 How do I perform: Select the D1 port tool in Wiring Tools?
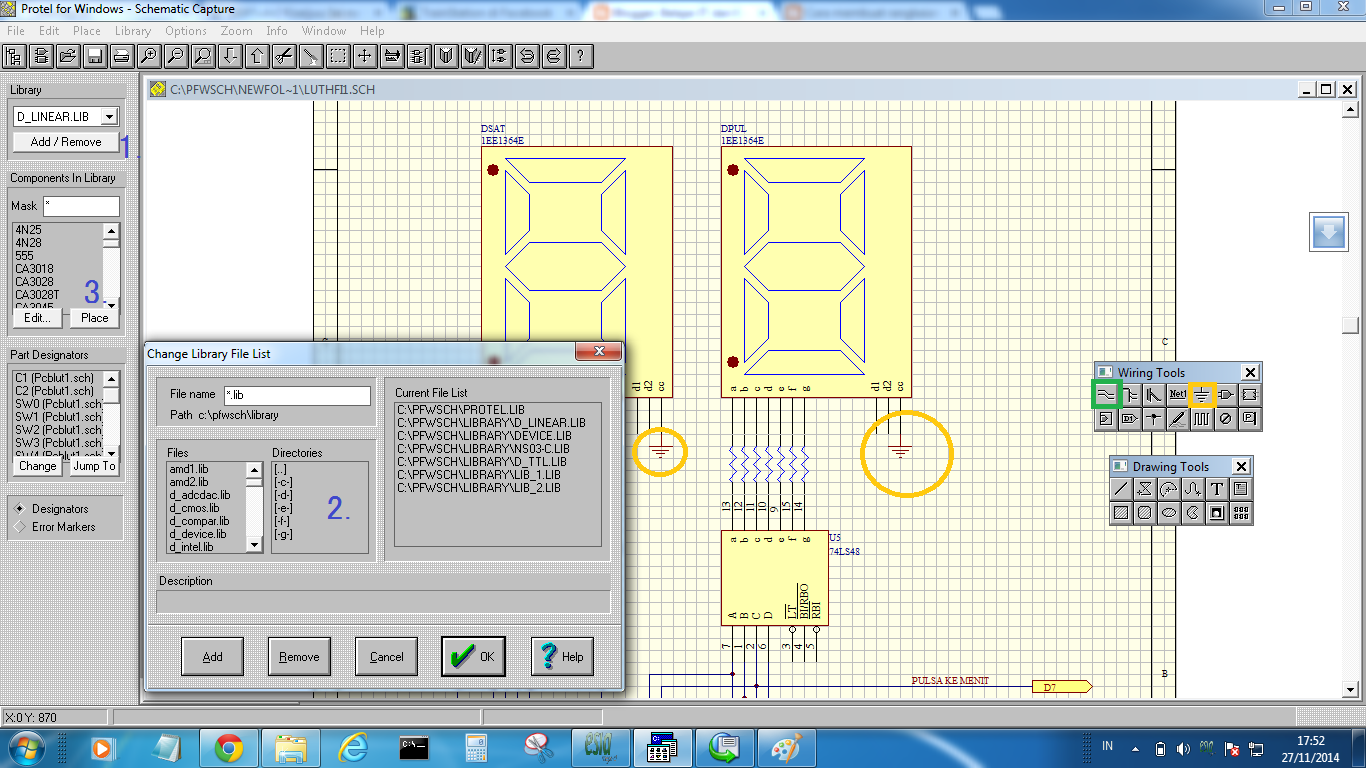click(x=1130, y=419)
